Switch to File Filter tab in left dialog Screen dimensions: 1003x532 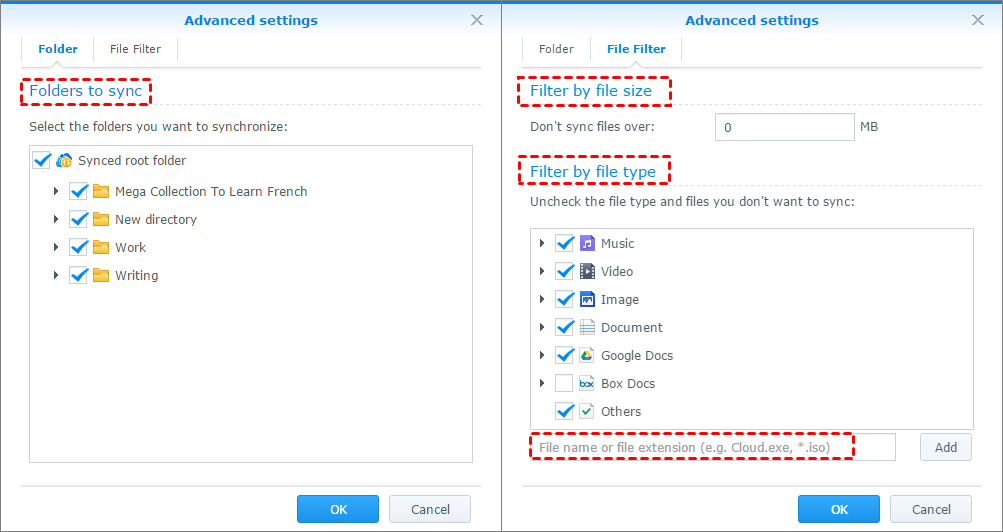[x=135, y=48]
